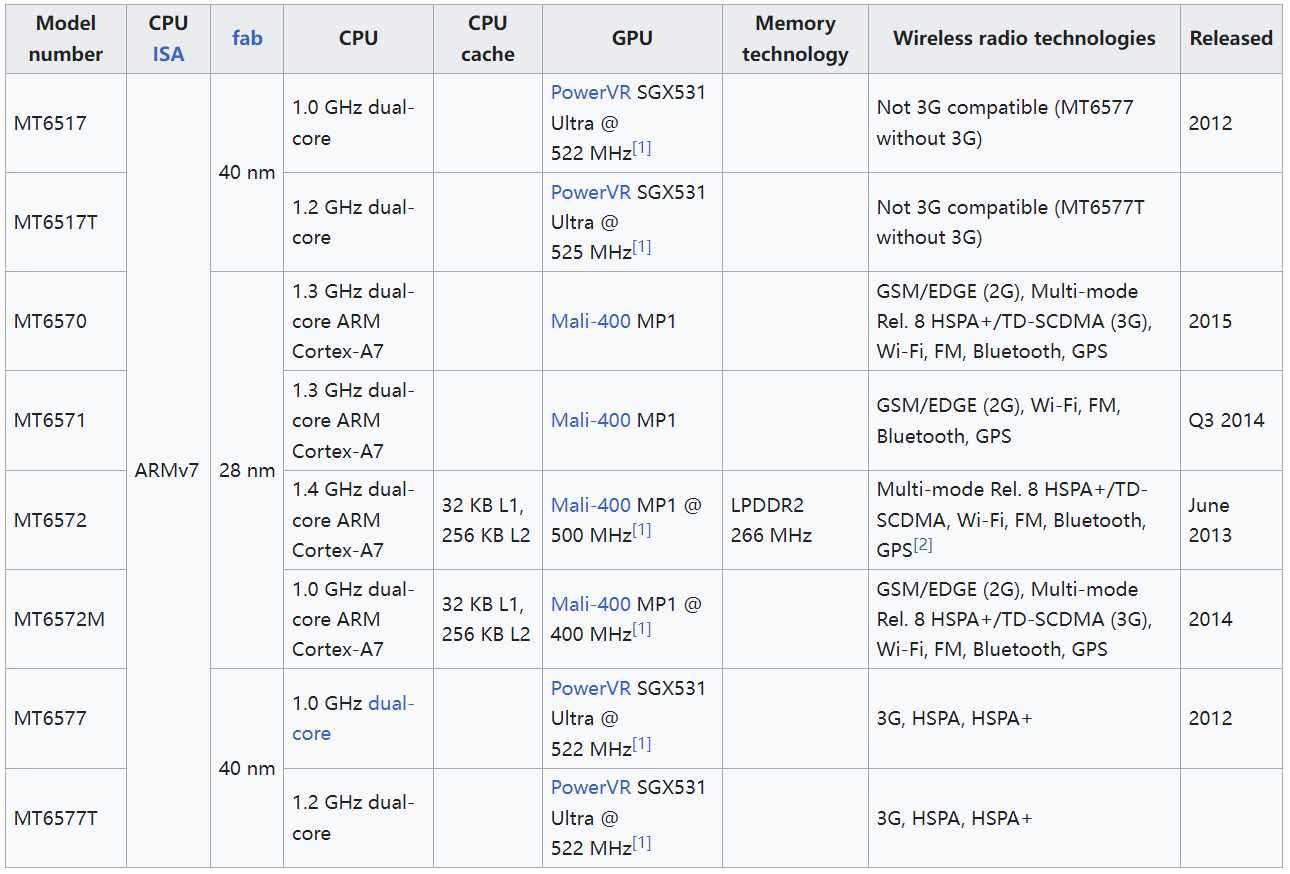Select the MT6577T model number cell

(66, 818)
